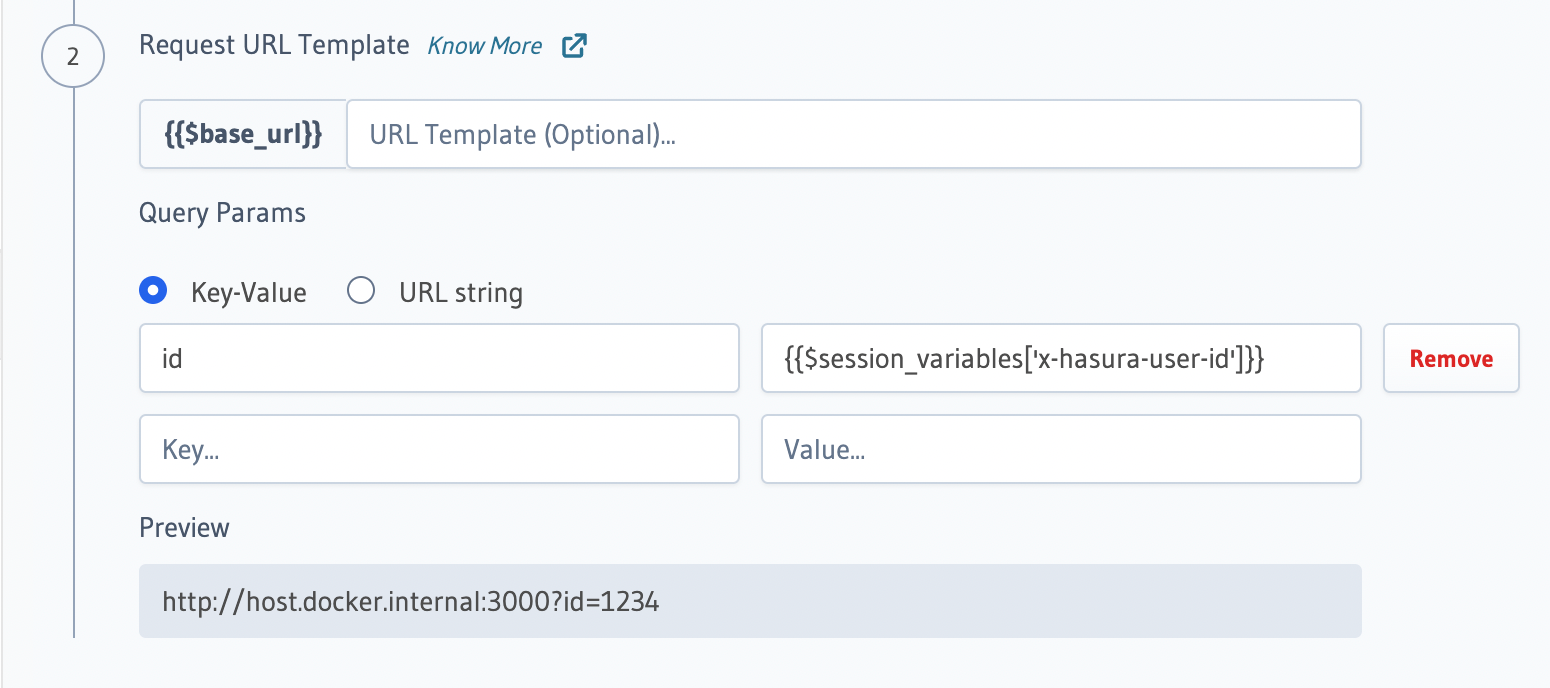1550x688 pixels.
Task: Select the preview URL text
Action: click(411, 601)
